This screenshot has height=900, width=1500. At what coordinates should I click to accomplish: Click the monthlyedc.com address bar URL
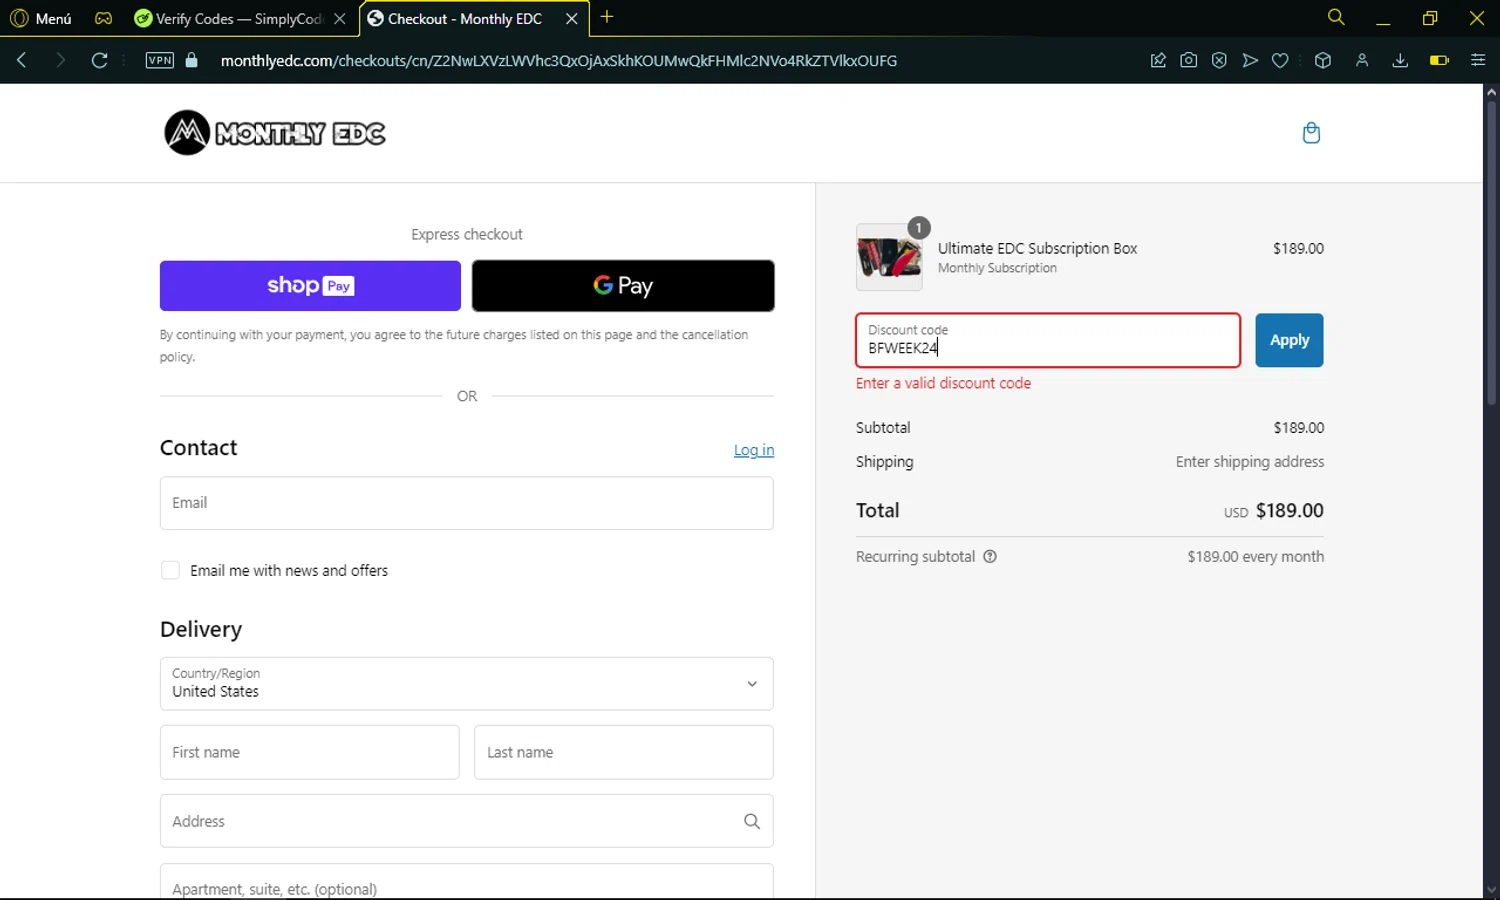(x=559, y=60)
